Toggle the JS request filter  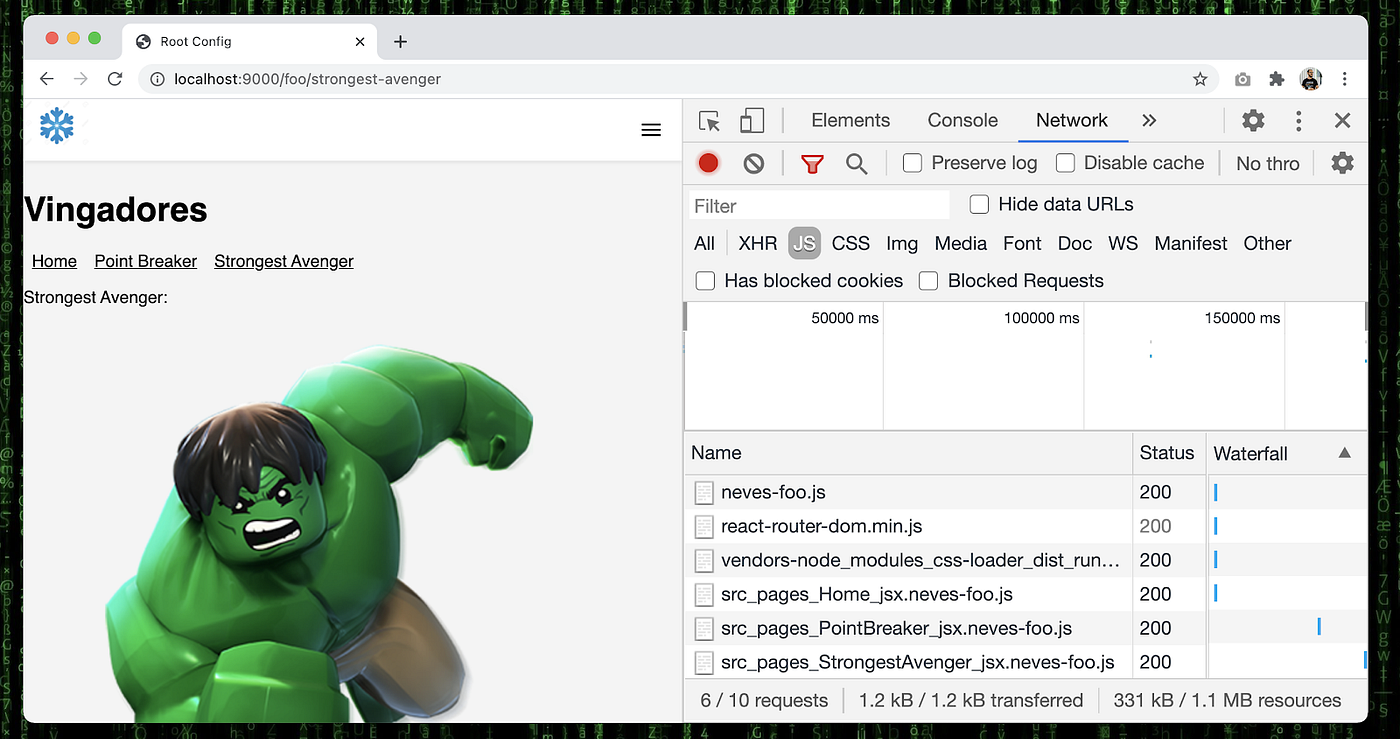pyautogui.click(x=804, y=243)
